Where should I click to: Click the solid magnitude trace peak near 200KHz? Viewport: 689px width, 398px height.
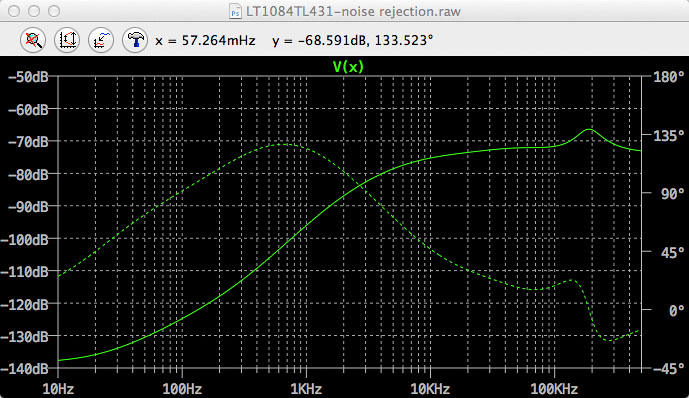tap(588, 129)
